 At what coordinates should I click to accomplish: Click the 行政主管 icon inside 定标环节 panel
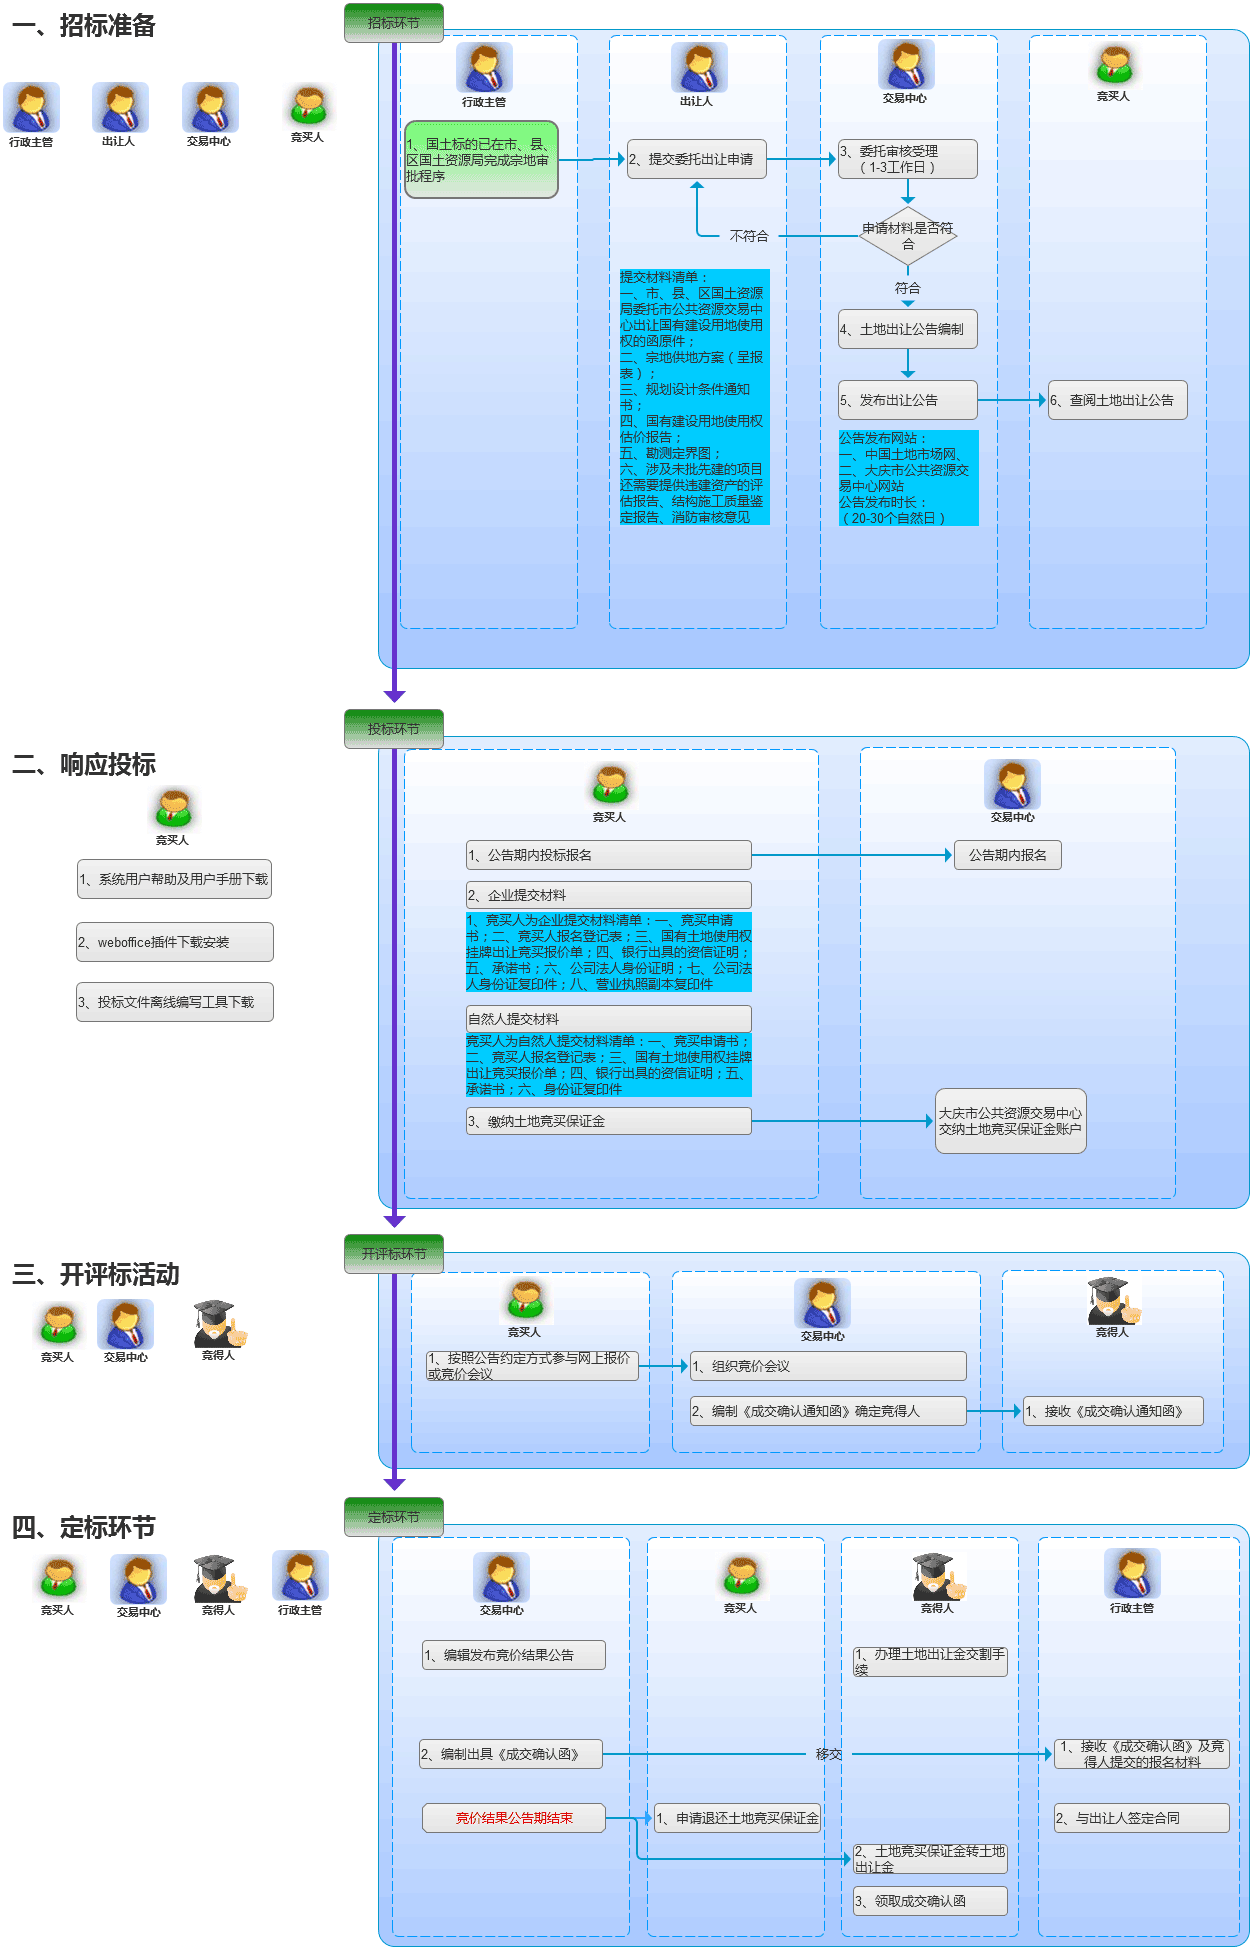click(1132, 1574)
